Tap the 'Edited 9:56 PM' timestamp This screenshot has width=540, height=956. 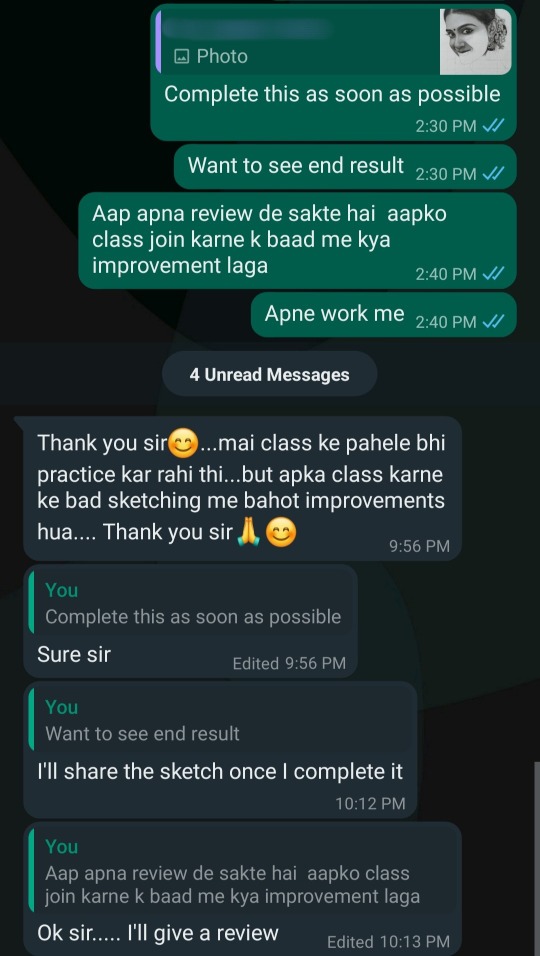coord(289,663)
